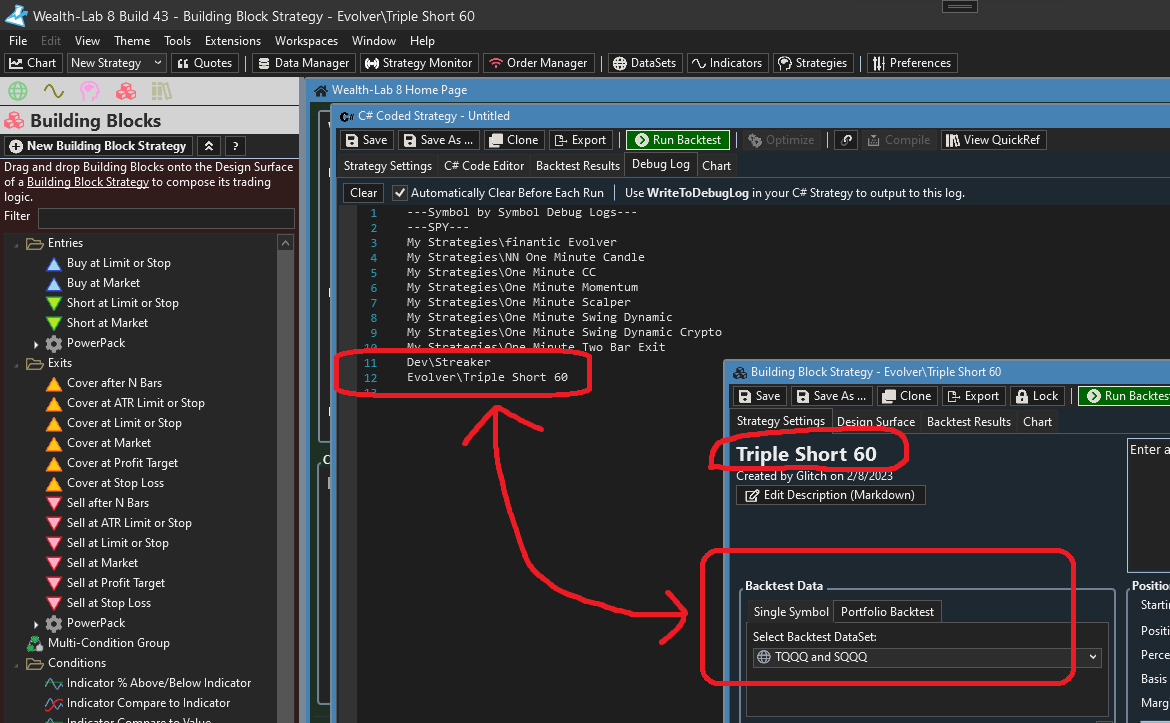Switch to the Portfolio Backtest tab

pos(887,612)
